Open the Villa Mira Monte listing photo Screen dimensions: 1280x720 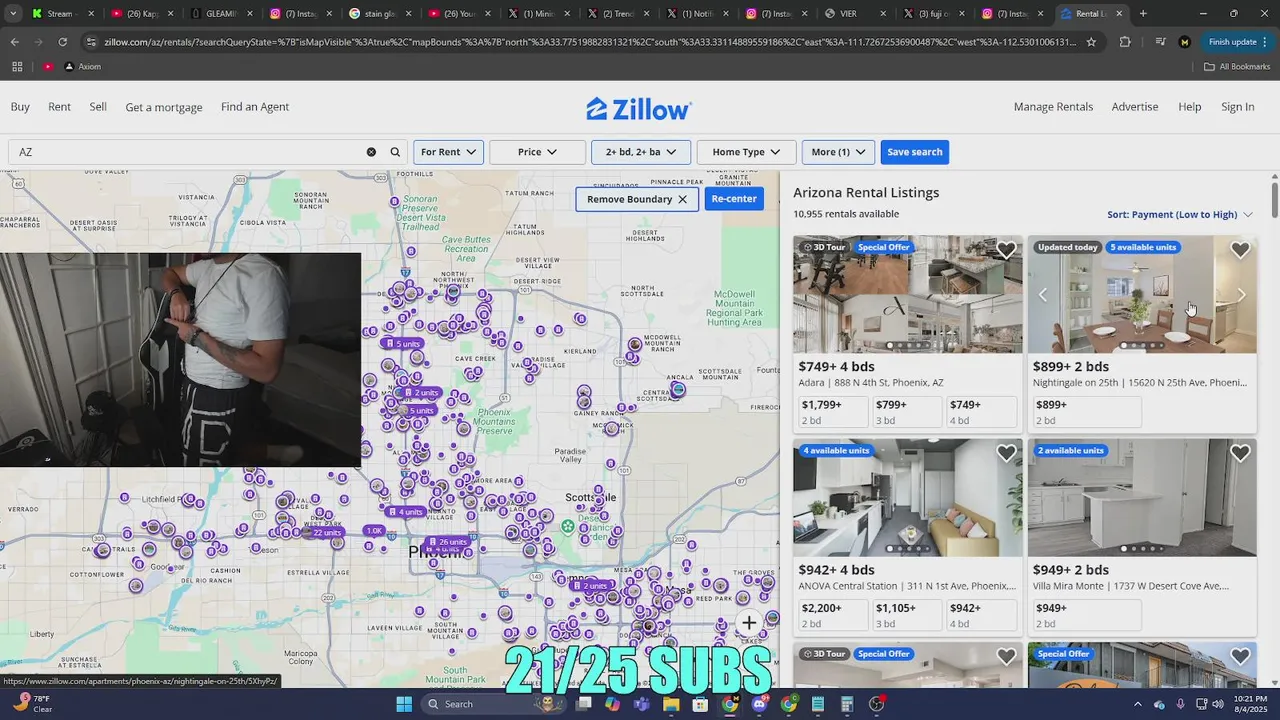[1142, 500]
